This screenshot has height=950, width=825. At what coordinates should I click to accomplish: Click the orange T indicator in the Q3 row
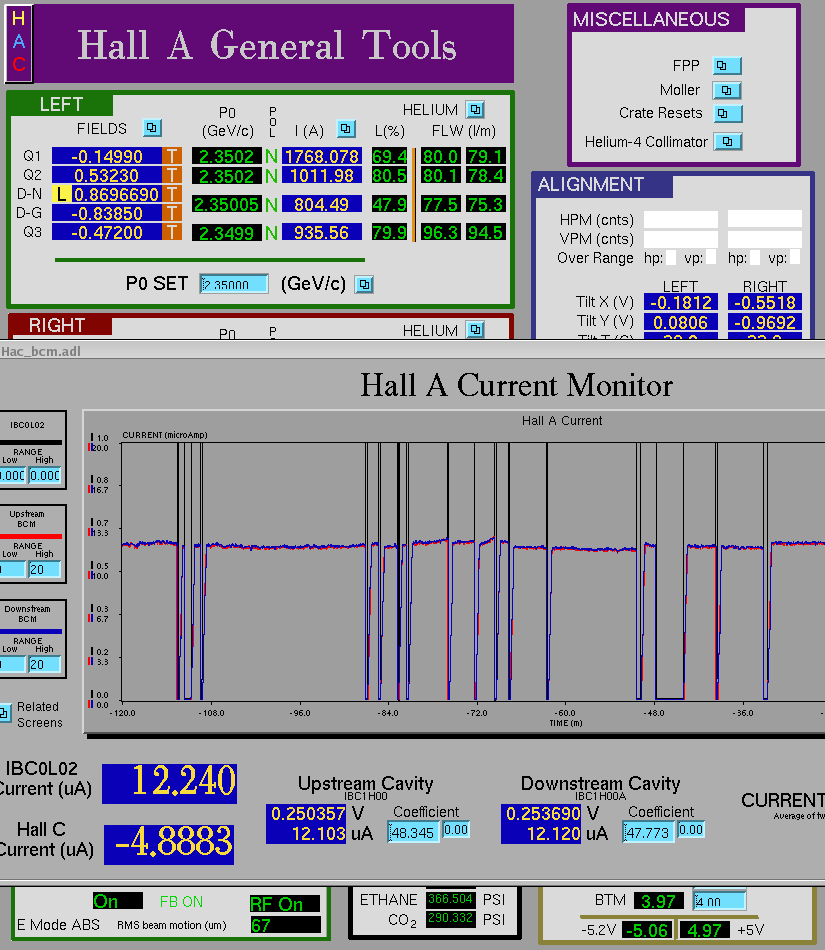(x=172, y=233)
